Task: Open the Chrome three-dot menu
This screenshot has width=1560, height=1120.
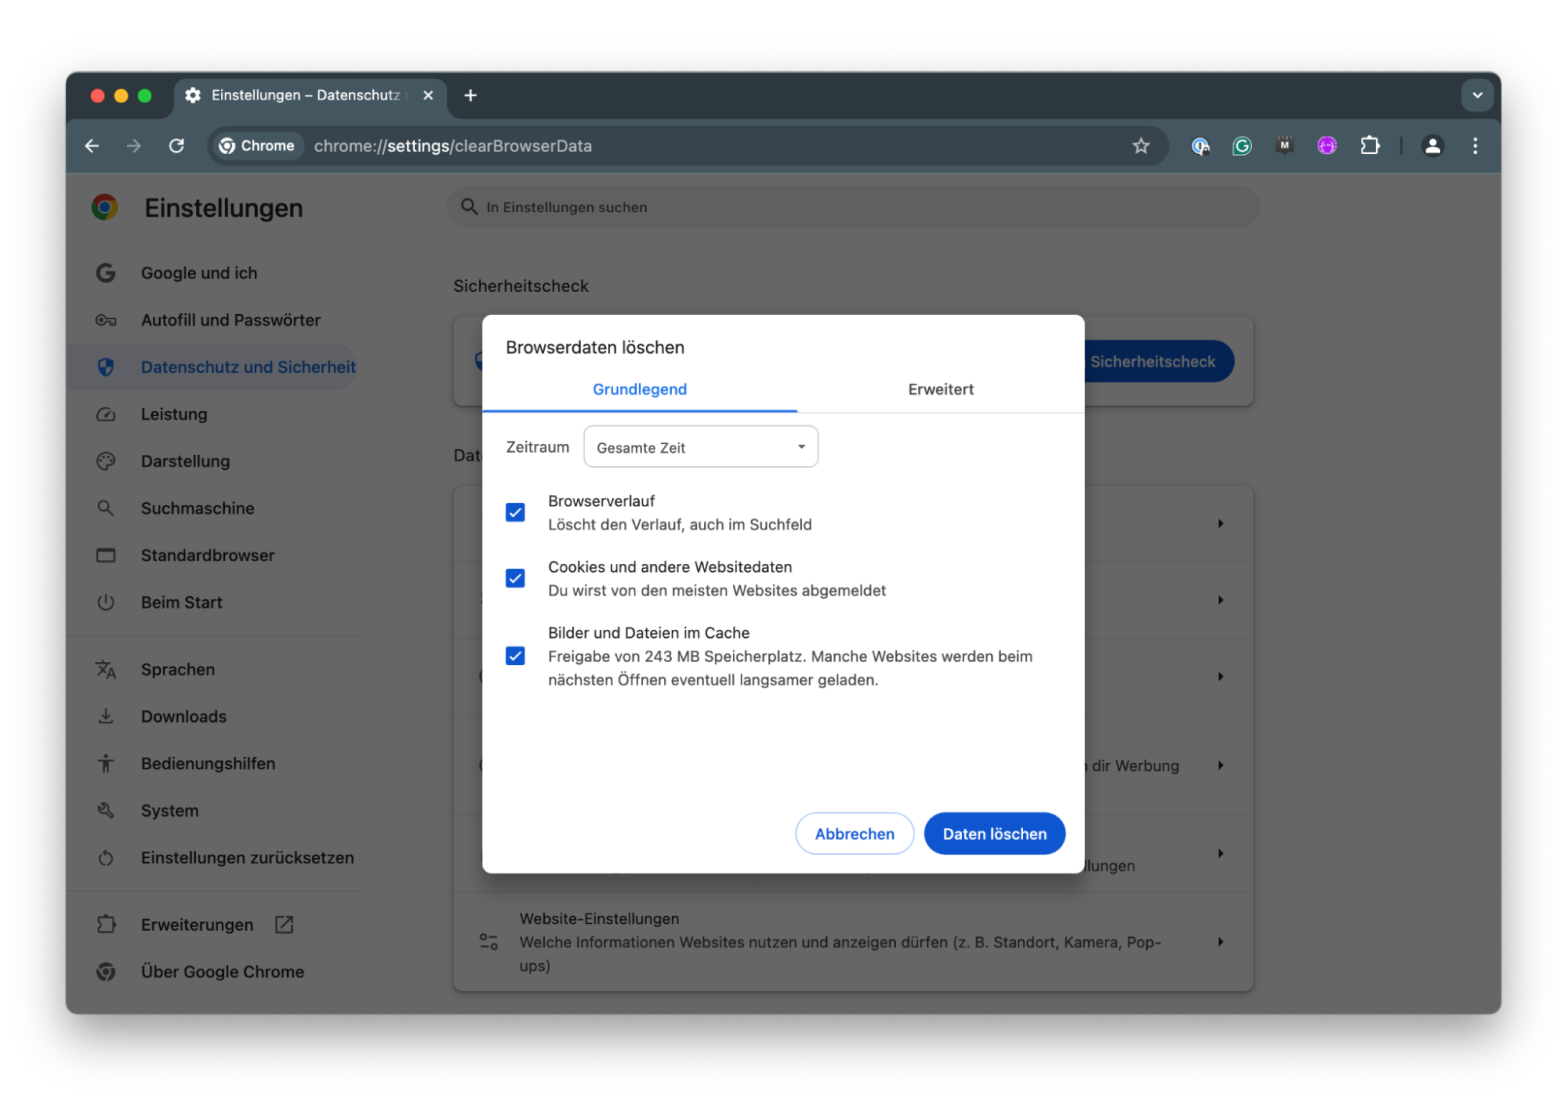Action: click(1475, 146)
